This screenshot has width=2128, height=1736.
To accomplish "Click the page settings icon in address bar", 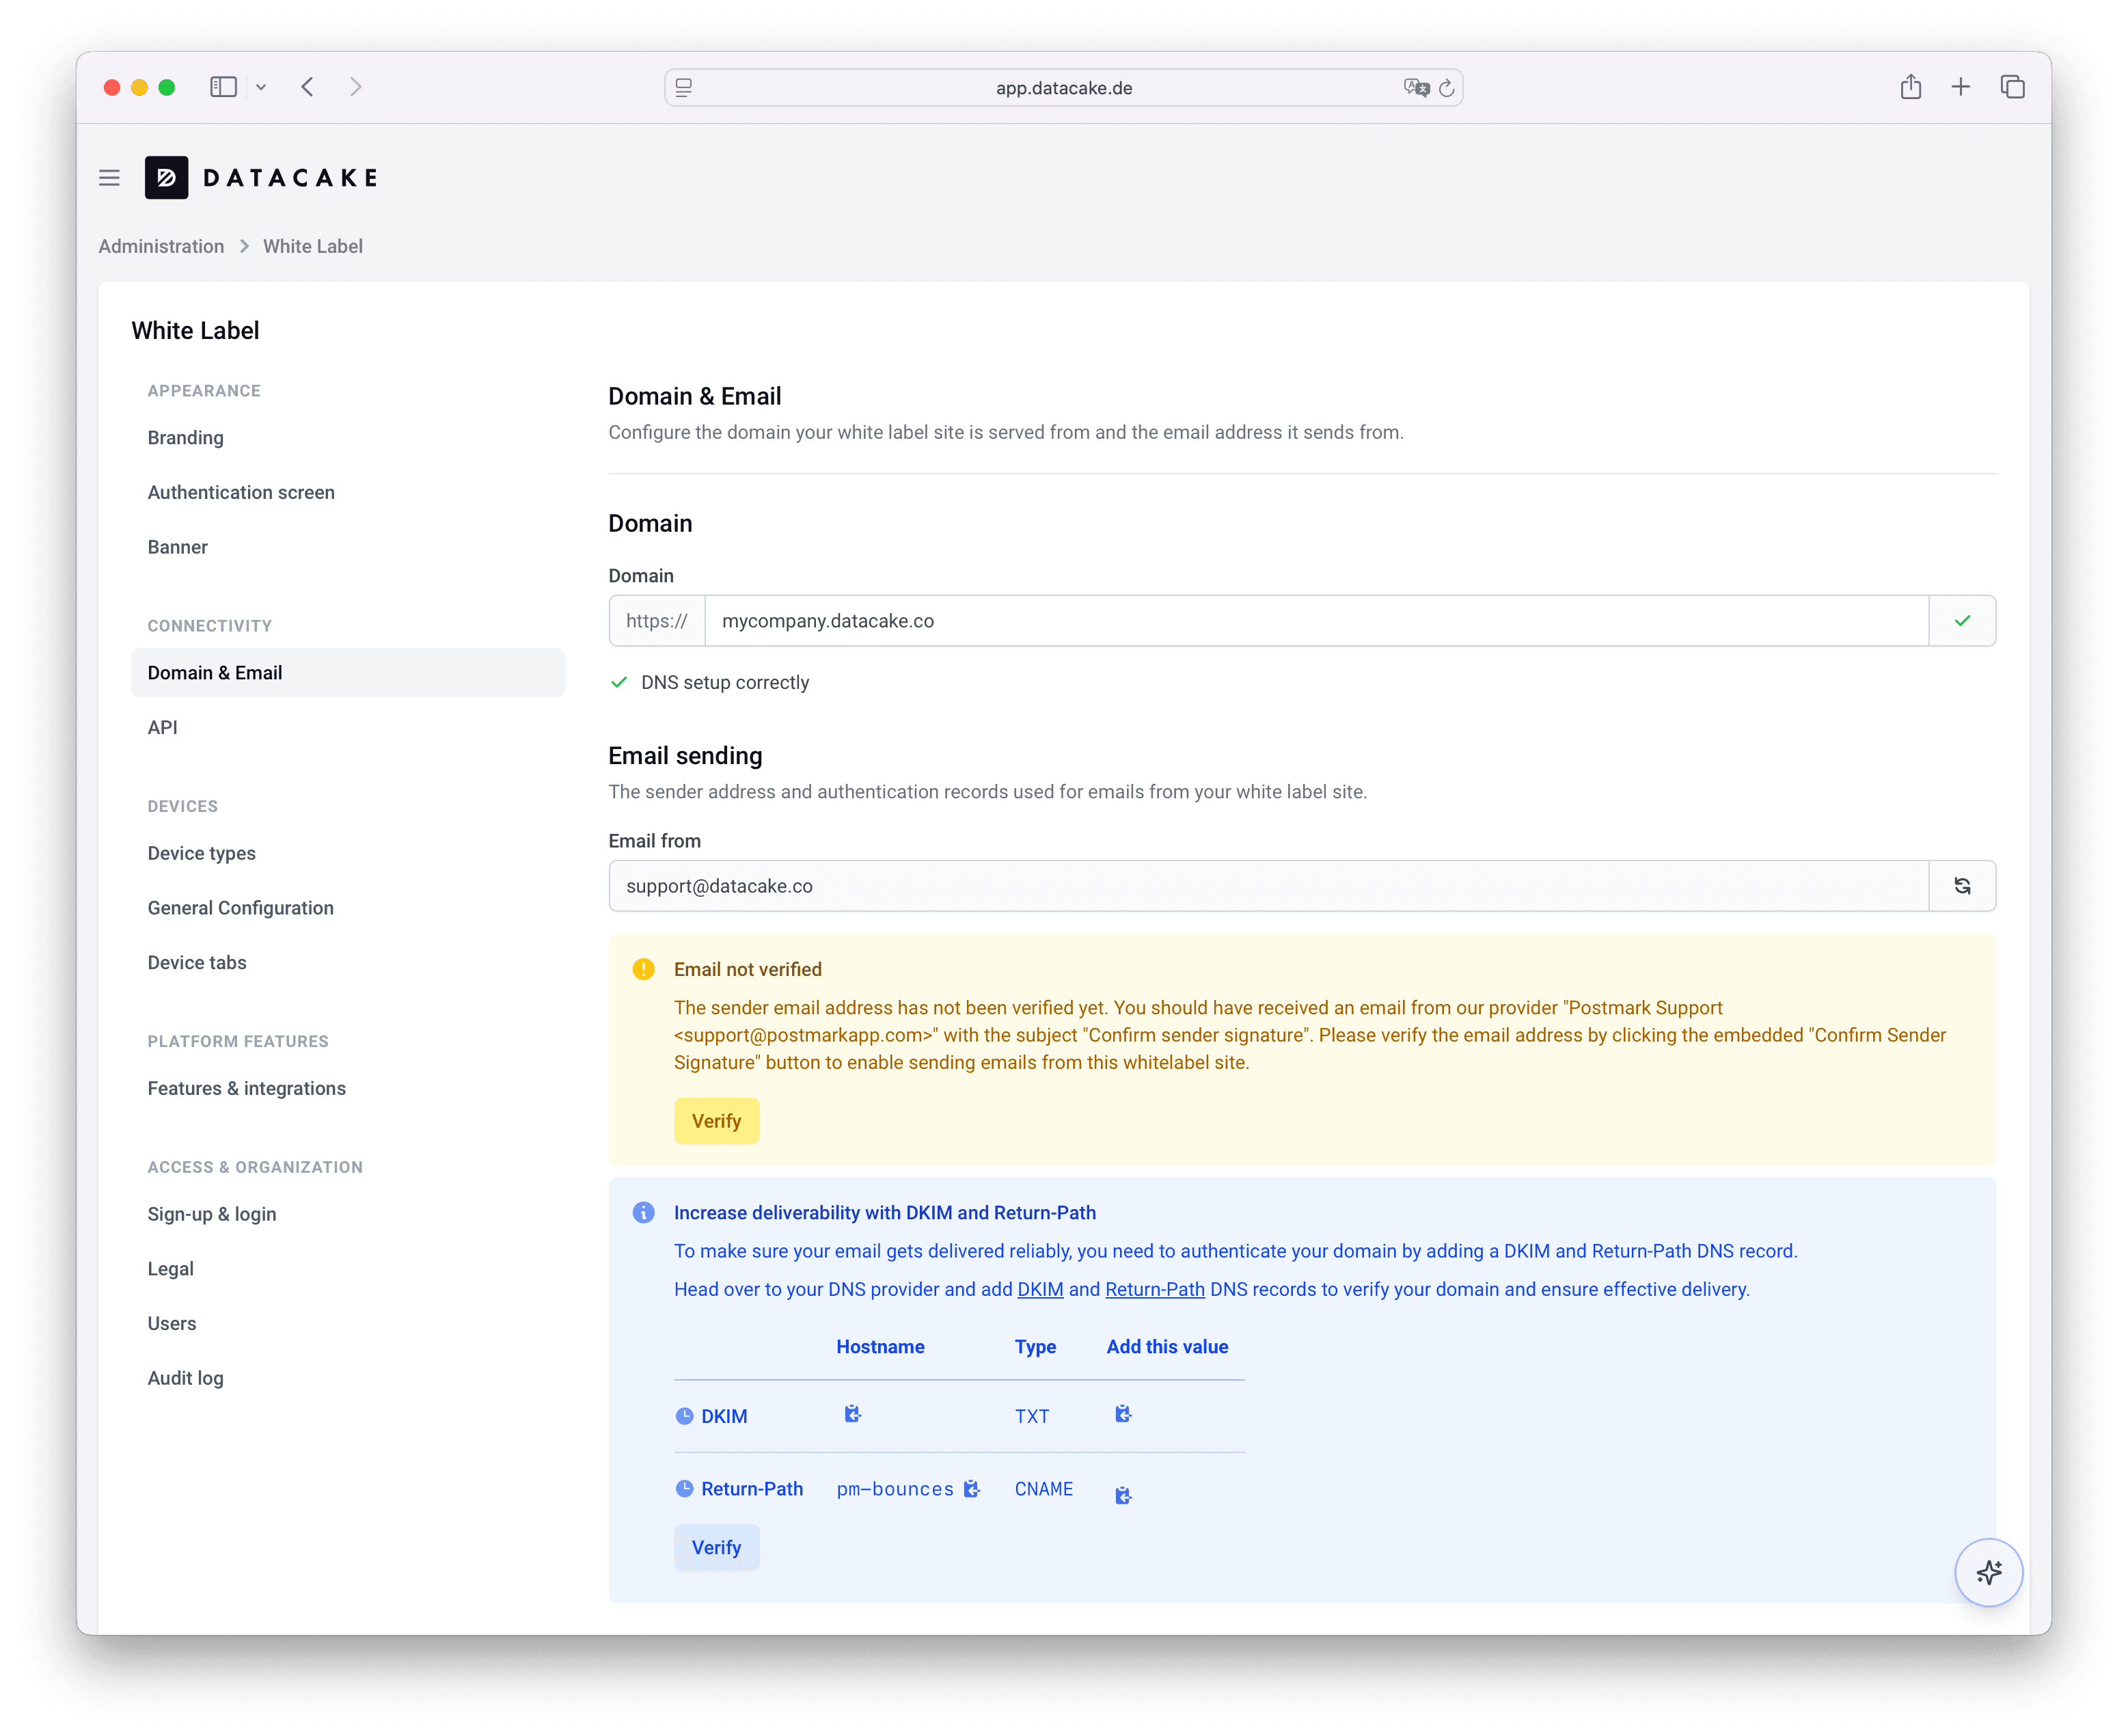I will [x=684, y=88].
